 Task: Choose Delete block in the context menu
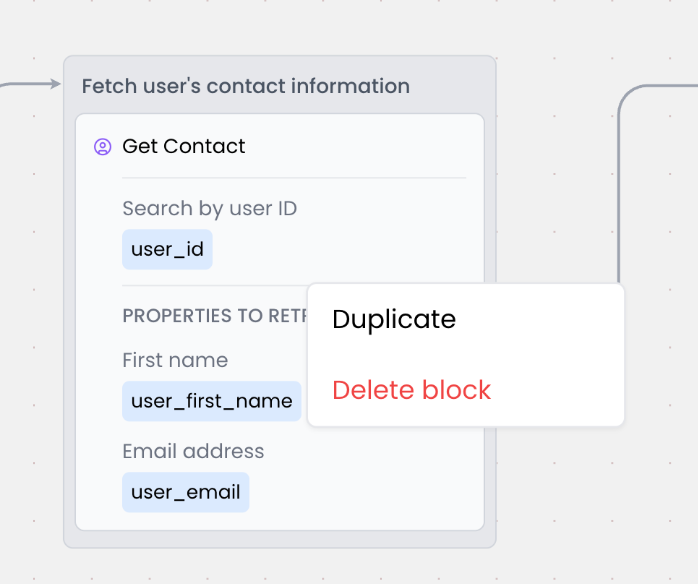point(411,390)
